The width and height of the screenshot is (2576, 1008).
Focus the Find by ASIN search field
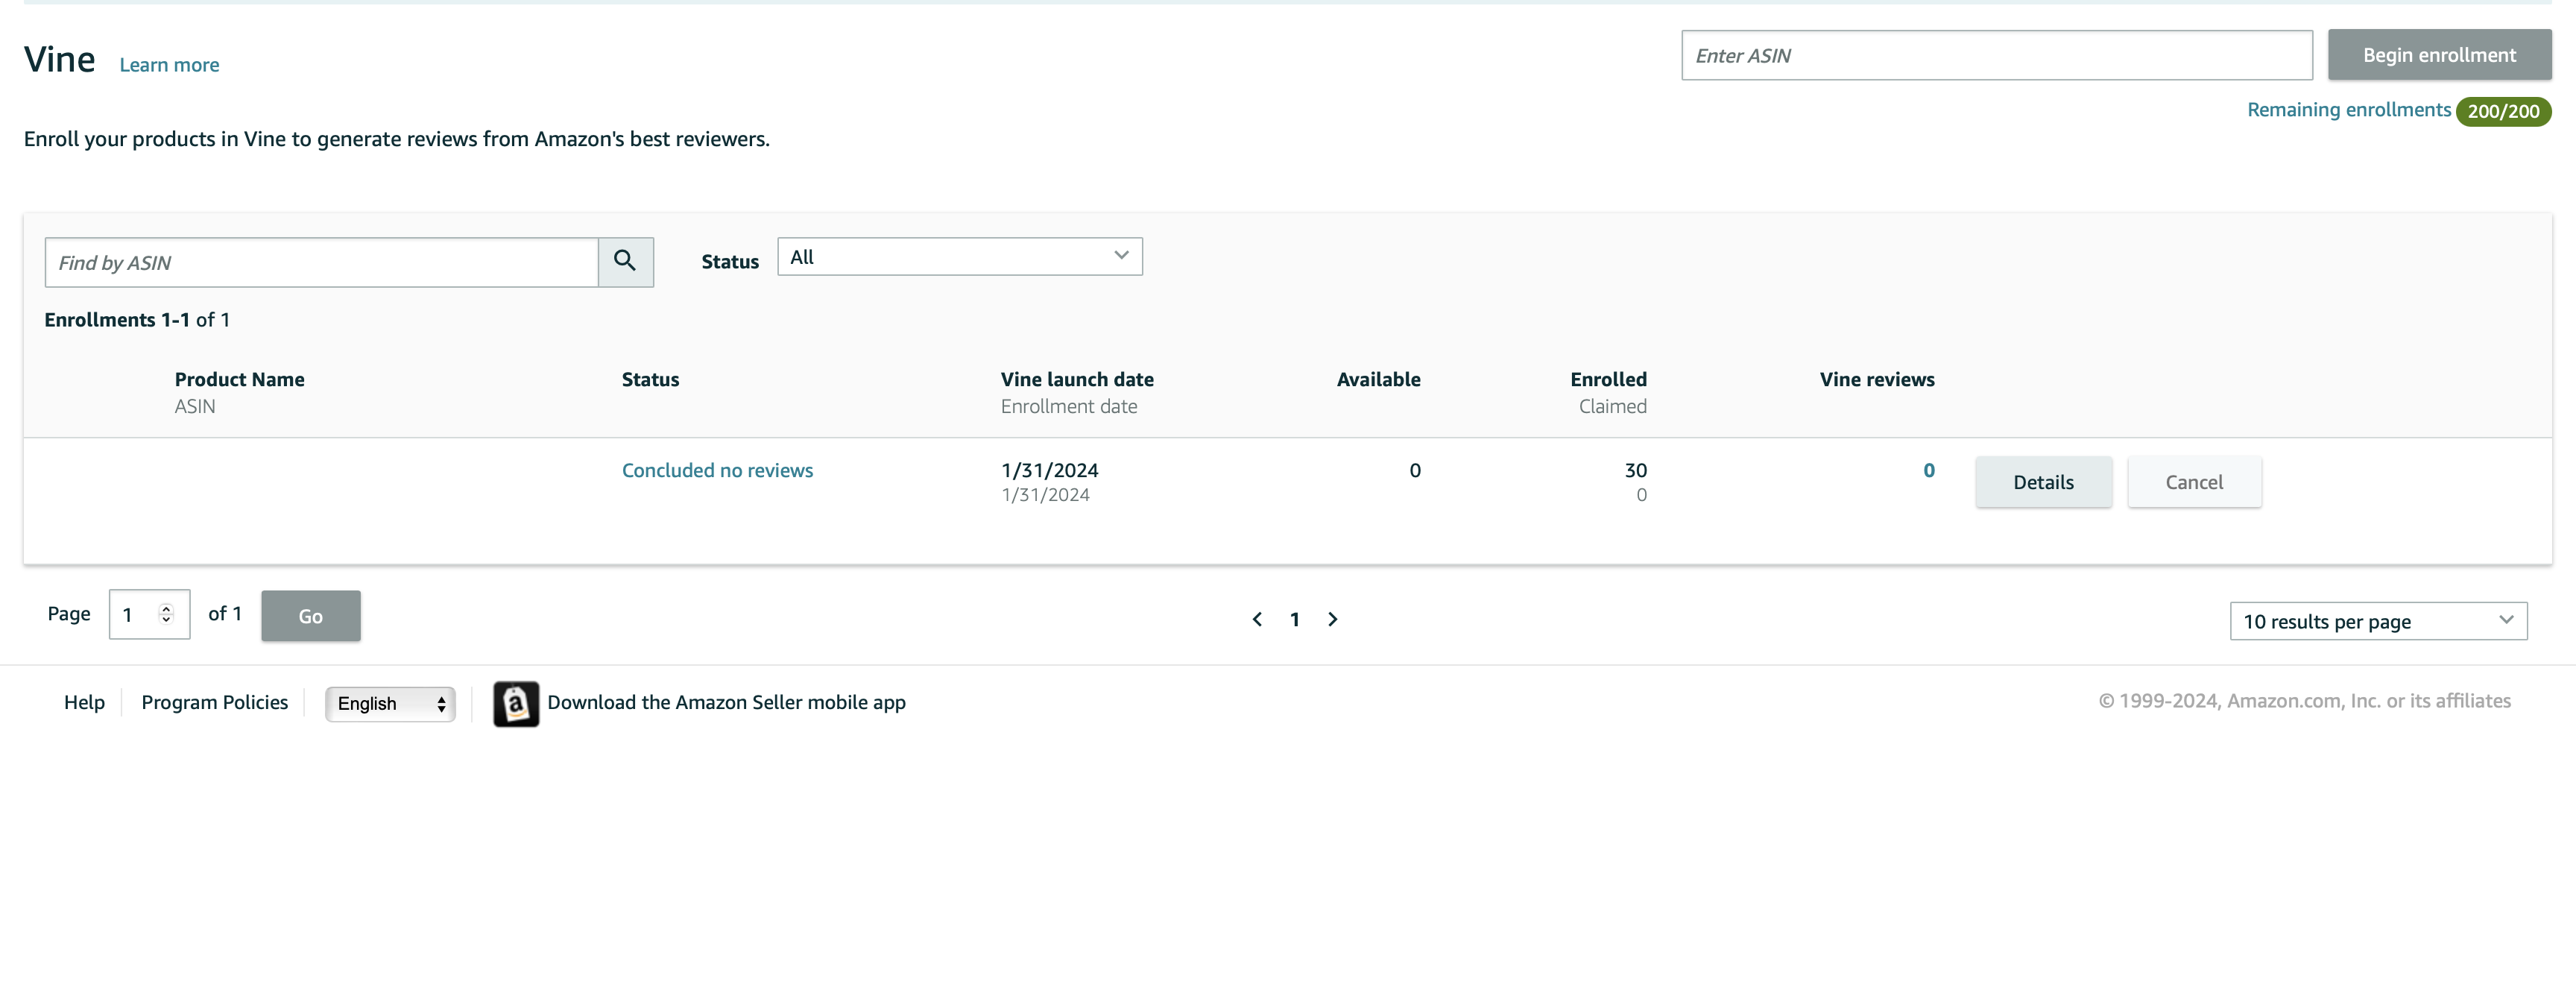click(x=322, y=262)
